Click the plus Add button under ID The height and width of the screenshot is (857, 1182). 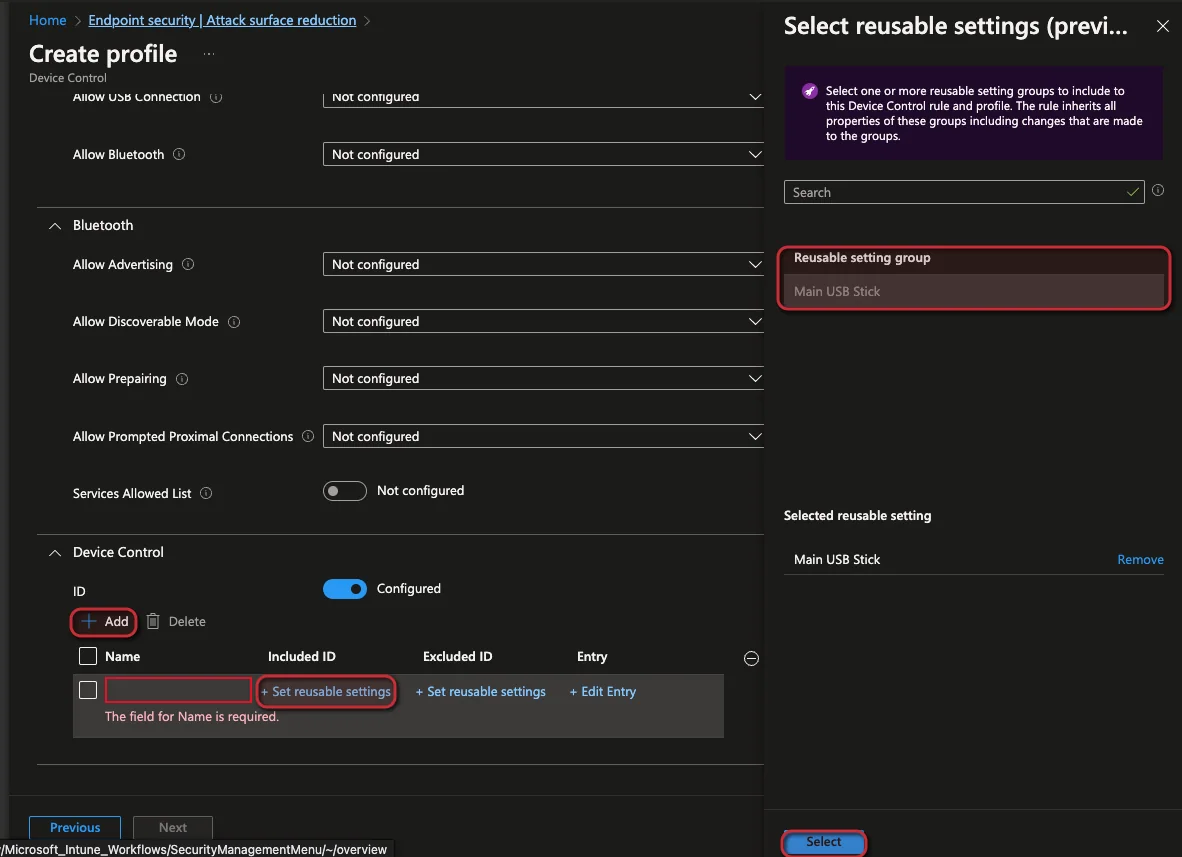pyautogui.click(x=104, y=622)
